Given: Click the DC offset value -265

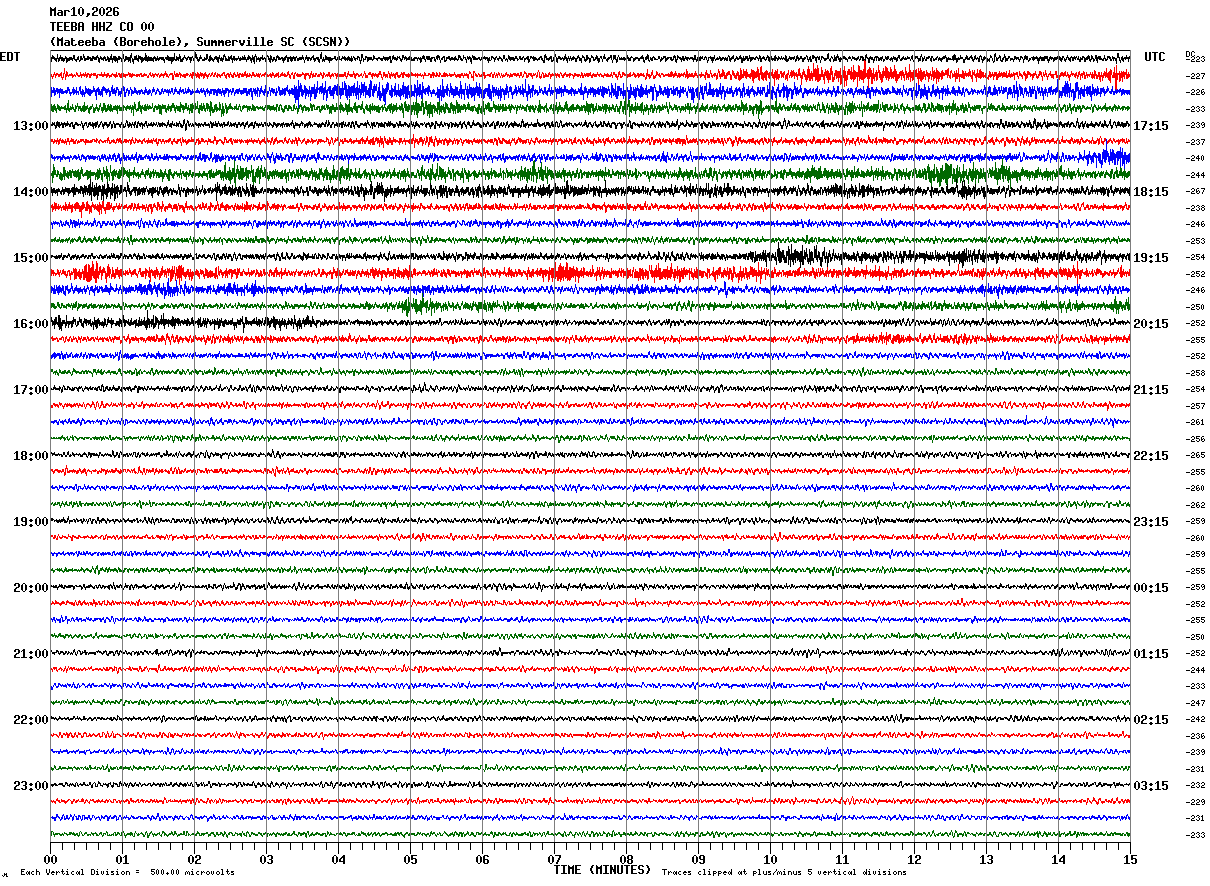Looking at the screenshot, I should tap(1195, 456).
